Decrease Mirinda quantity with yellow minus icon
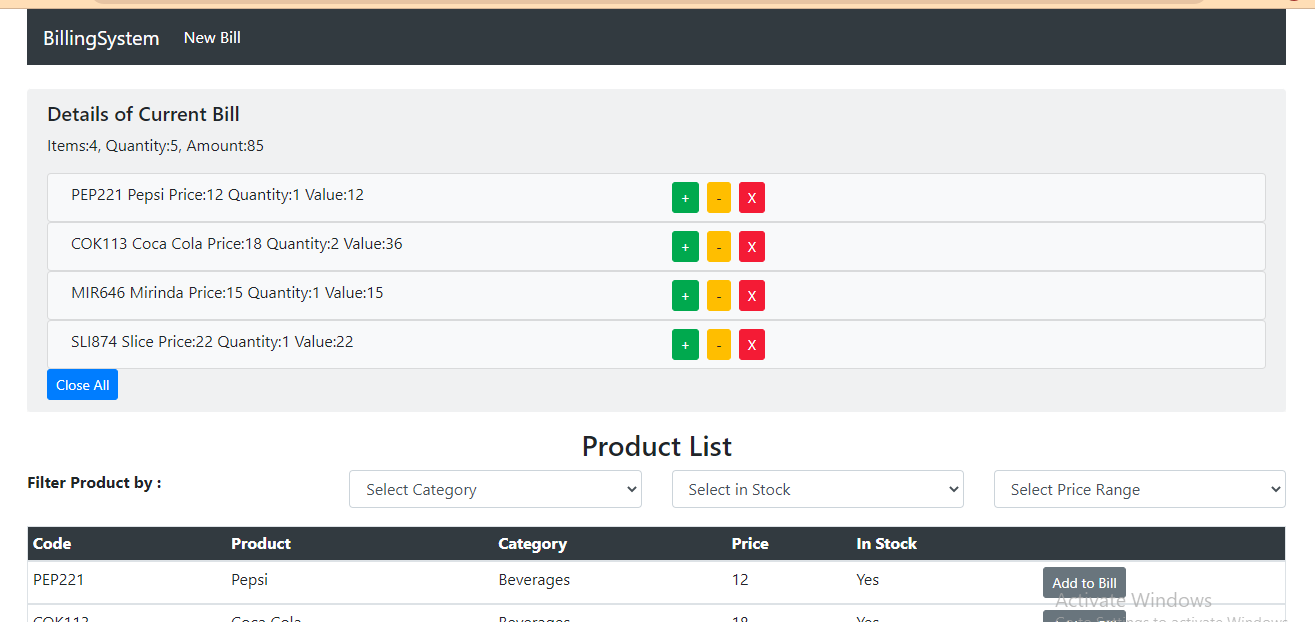1315x622 pixels. (718, 295)
